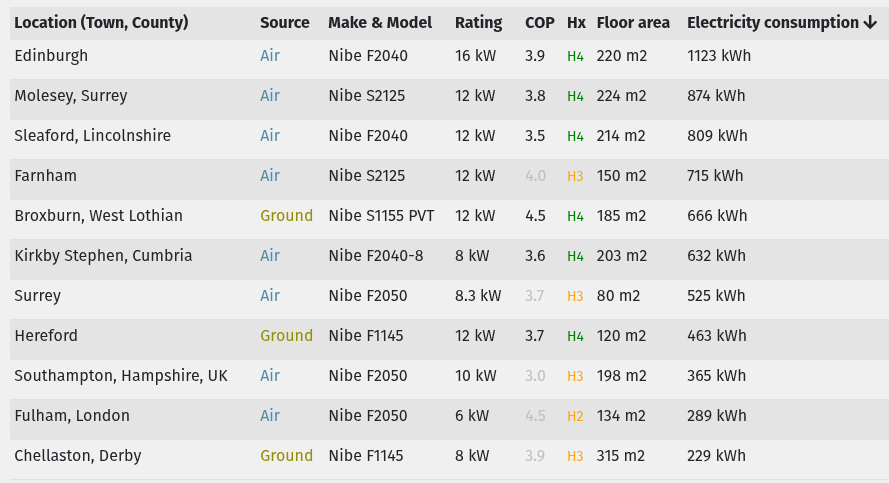Open Southampton, Hampshire, UK entry
This screenshot has width=889, height=483.
click(121, 376)
